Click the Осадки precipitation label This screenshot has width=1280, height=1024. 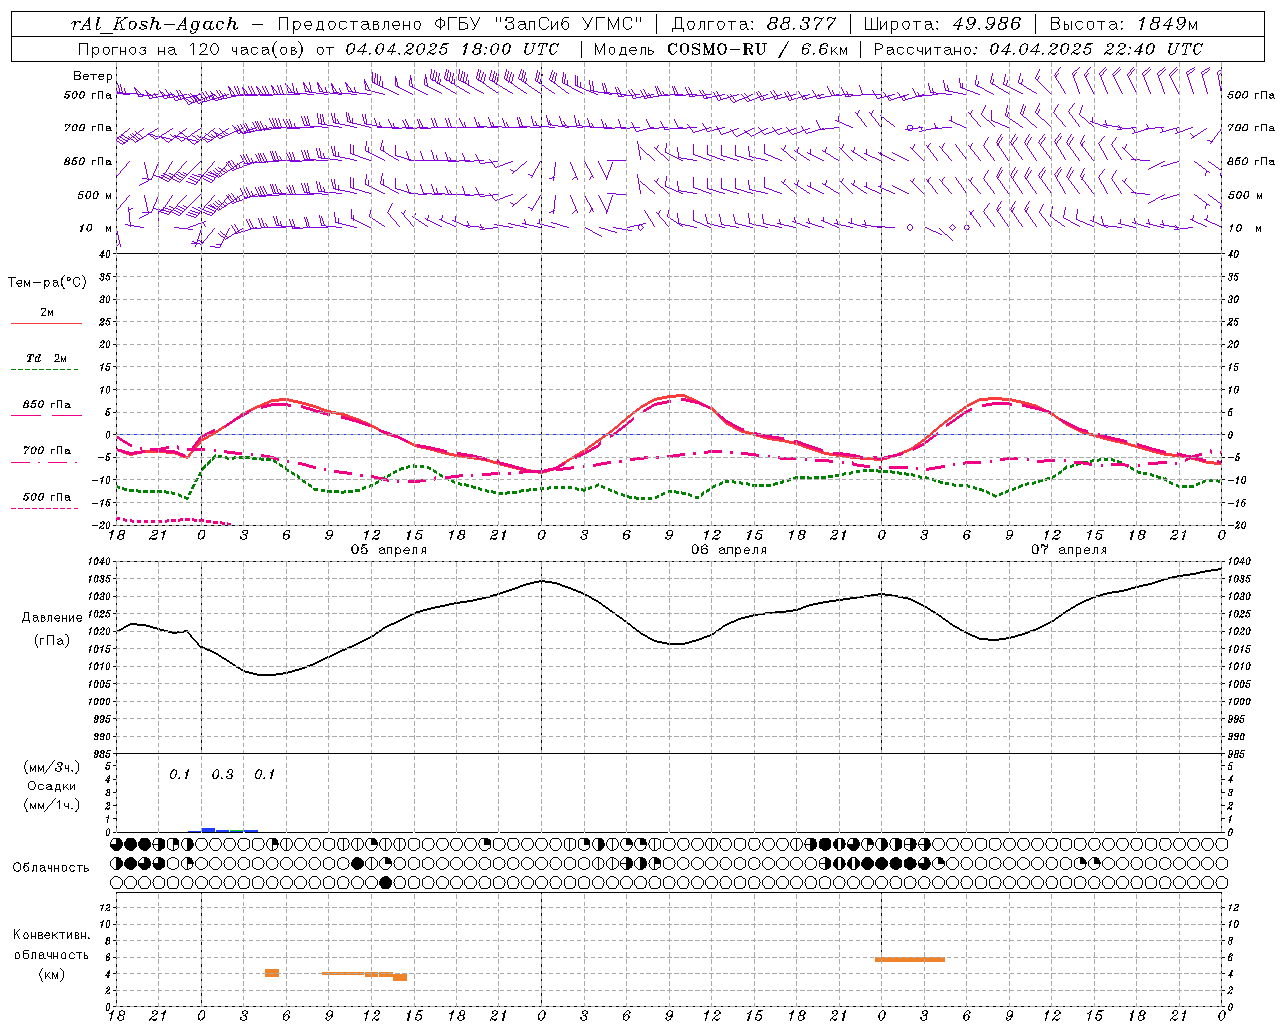52,786
